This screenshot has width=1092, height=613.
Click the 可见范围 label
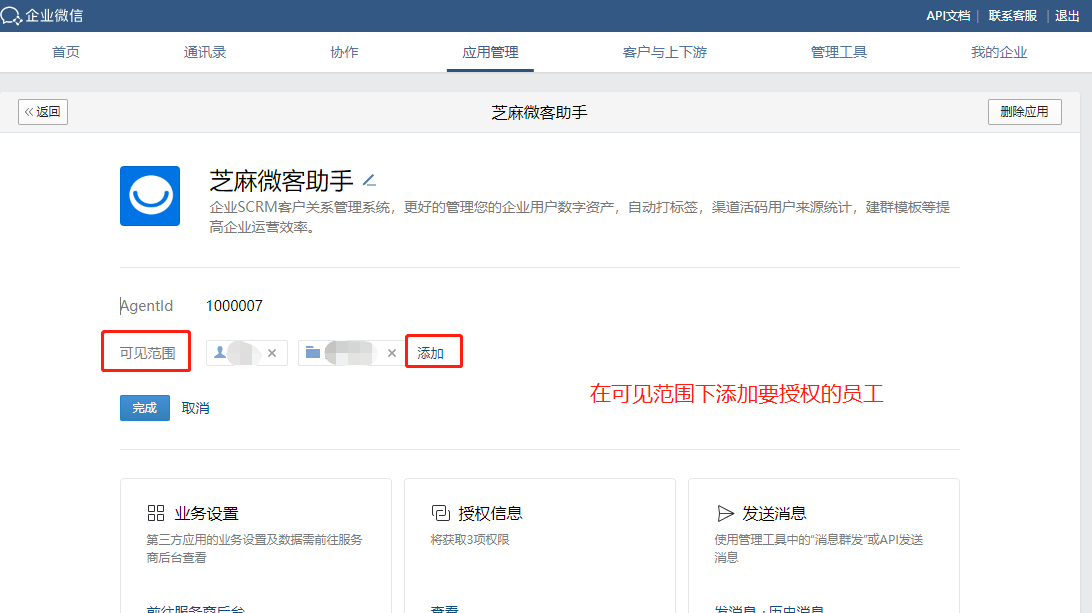pos(147,353)
